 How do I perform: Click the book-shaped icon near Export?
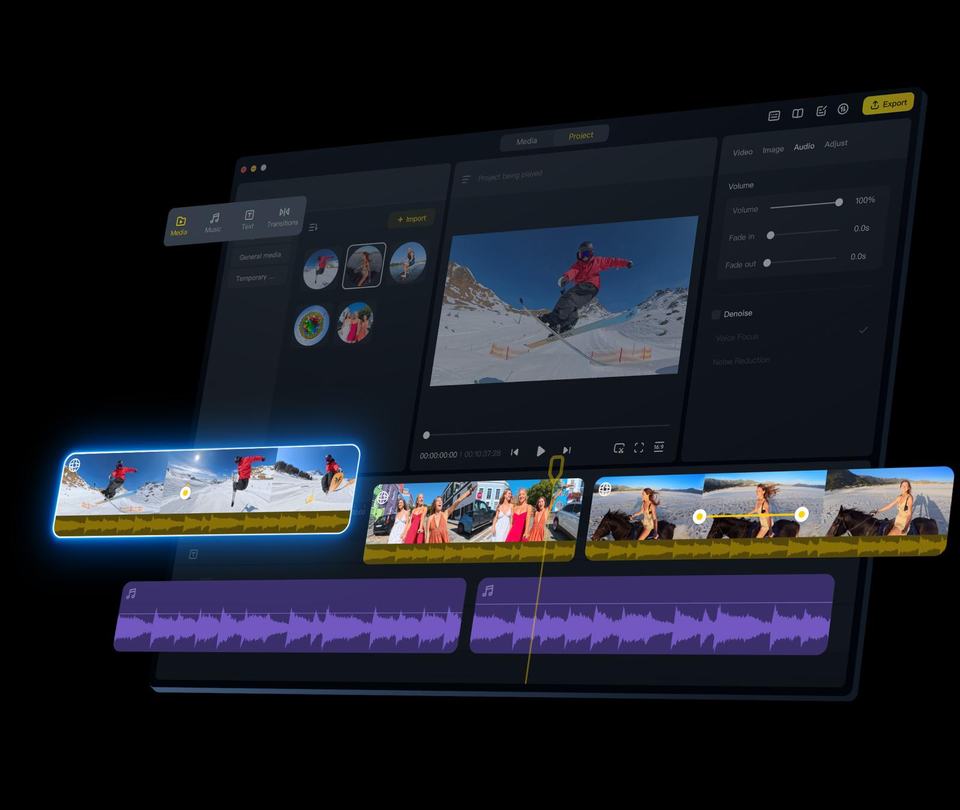click(797, 113)
